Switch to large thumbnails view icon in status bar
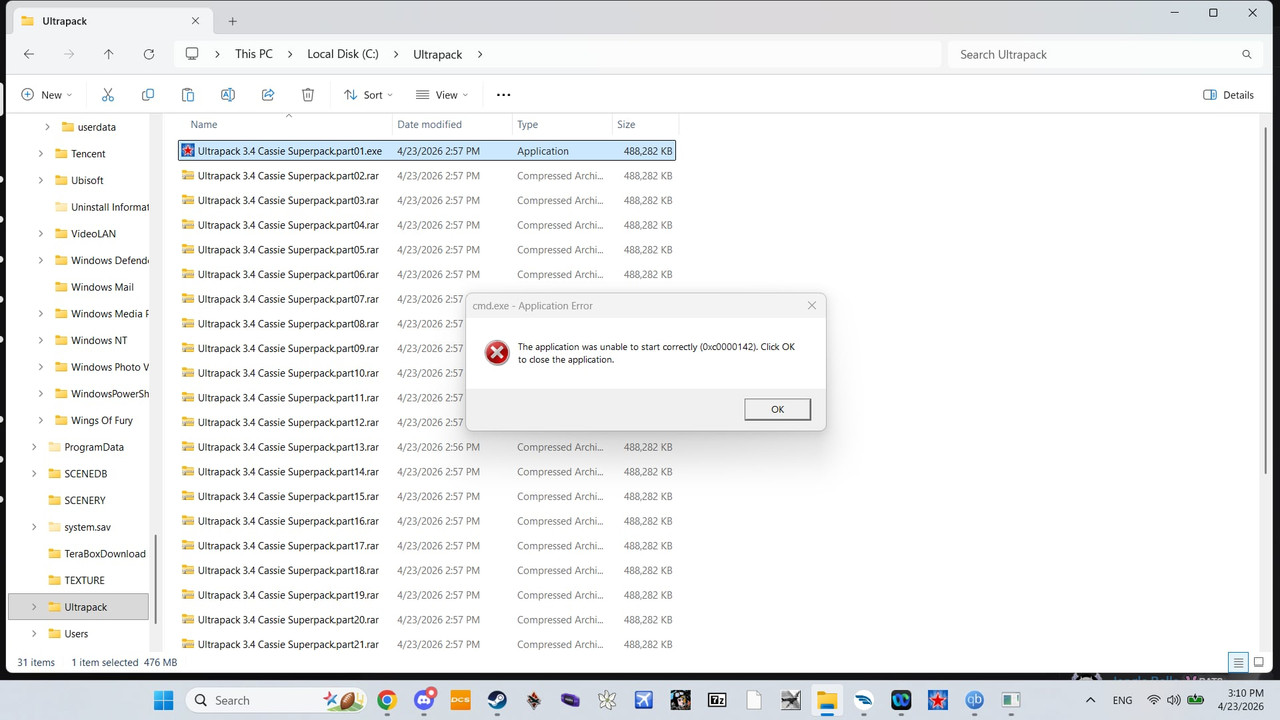Viewport: 1280px width, 720px height. click(x=1259, y=662)
